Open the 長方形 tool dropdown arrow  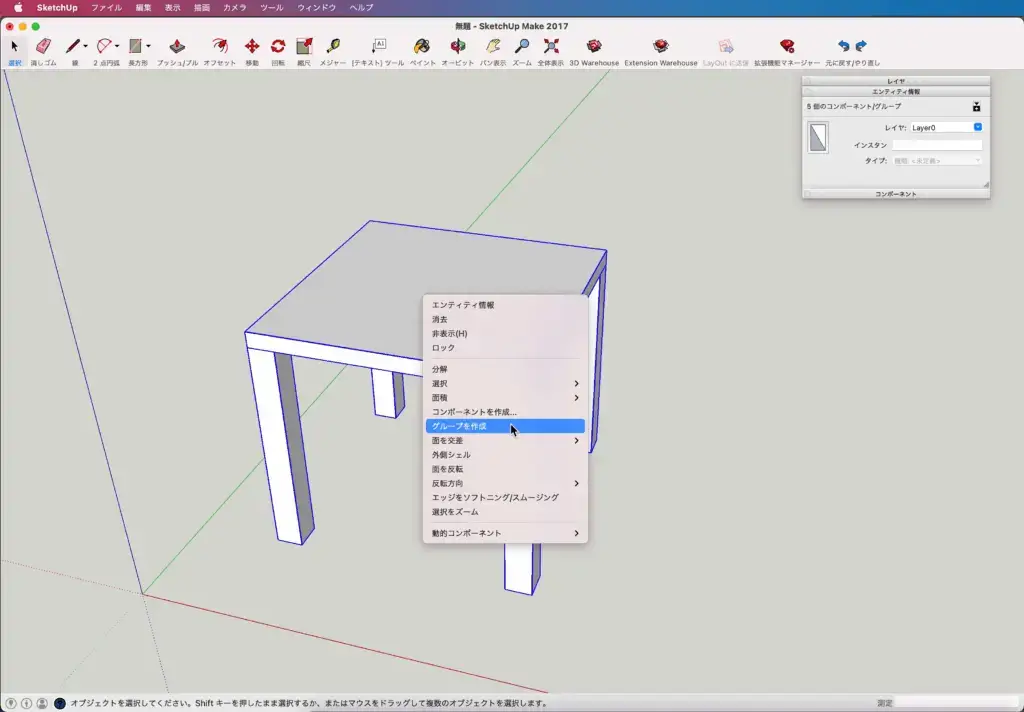(148, 46)
